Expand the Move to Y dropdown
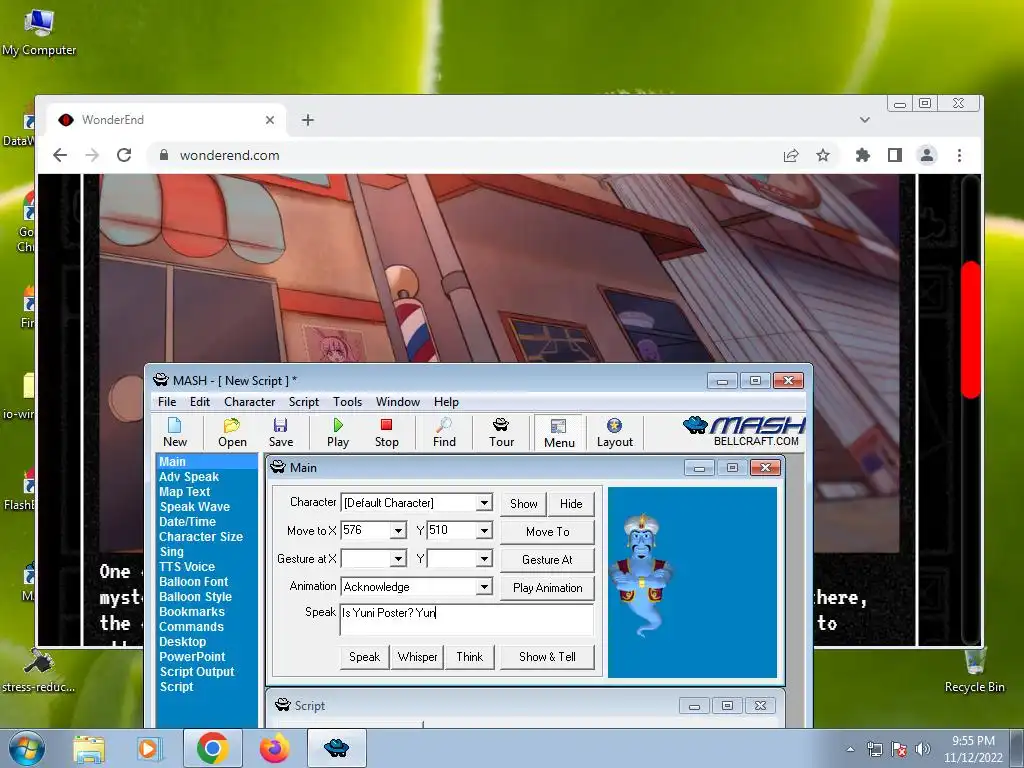The width and height of the screenshot is (1024, 768). click(x=484, y=530)
